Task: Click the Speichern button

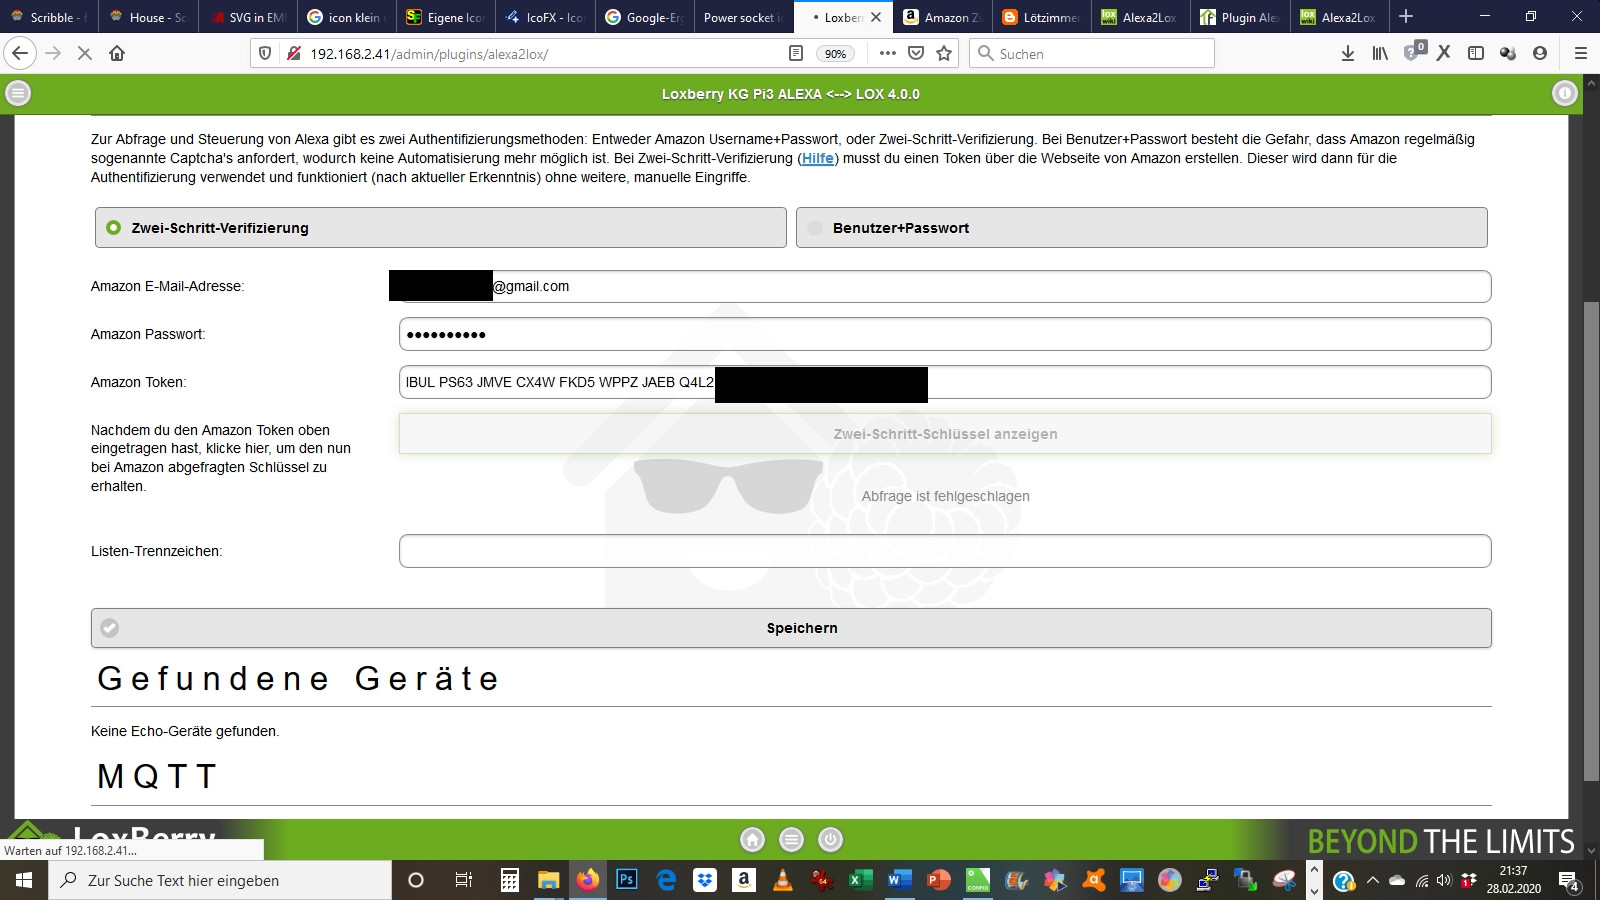Action: pos(791,628)
